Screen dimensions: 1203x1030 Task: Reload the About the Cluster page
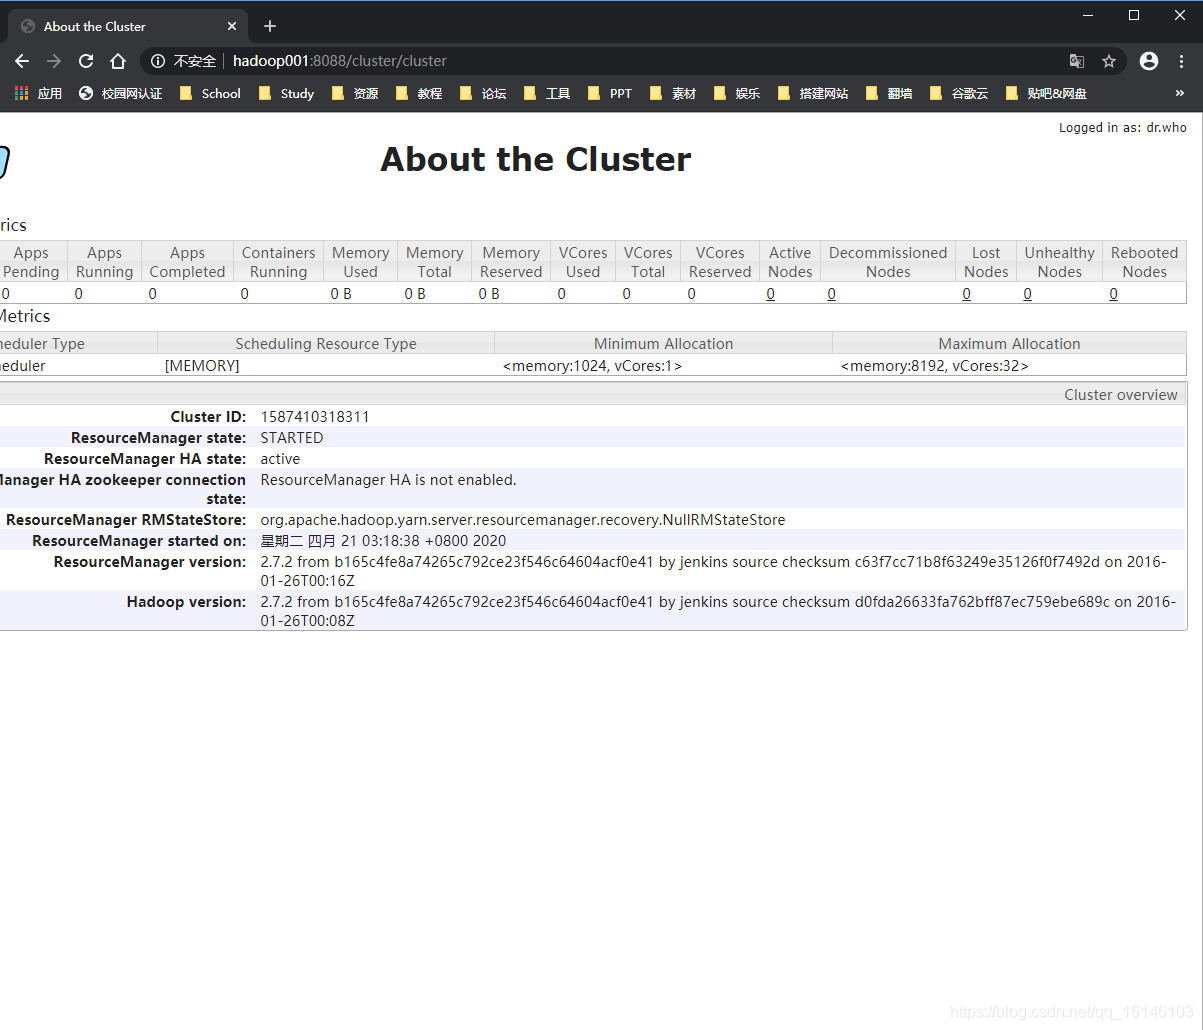tap(86, 61)
